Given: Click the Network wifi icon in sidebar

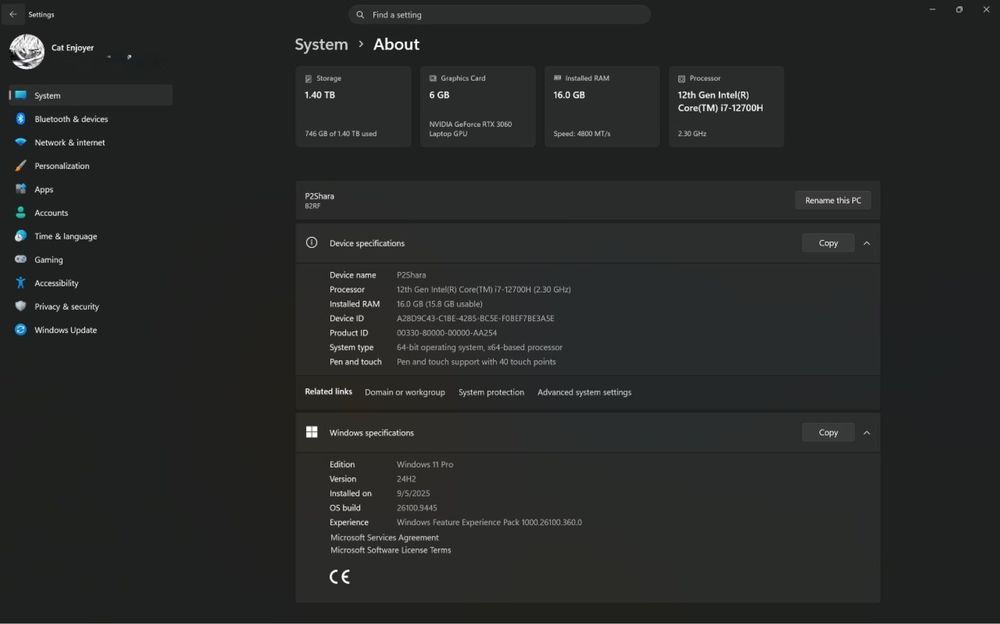Looking at the screenshot, I should (21, 142).
